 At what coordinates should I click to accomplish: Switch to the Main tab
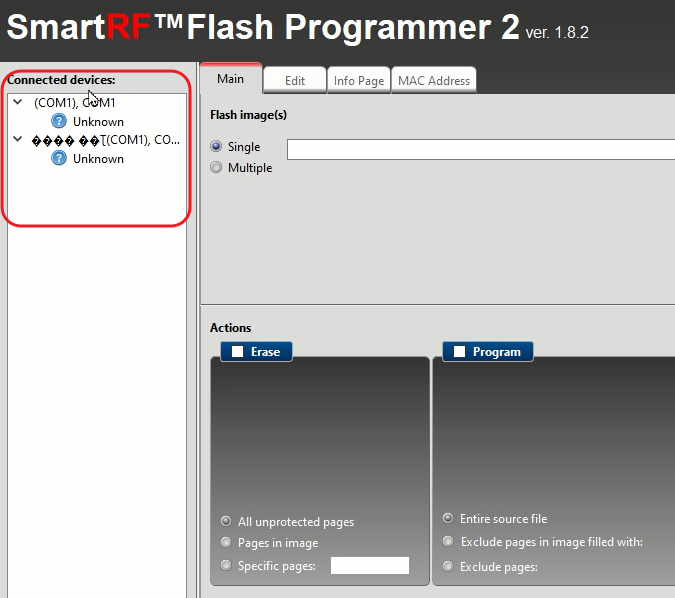[x=231, y=79]
